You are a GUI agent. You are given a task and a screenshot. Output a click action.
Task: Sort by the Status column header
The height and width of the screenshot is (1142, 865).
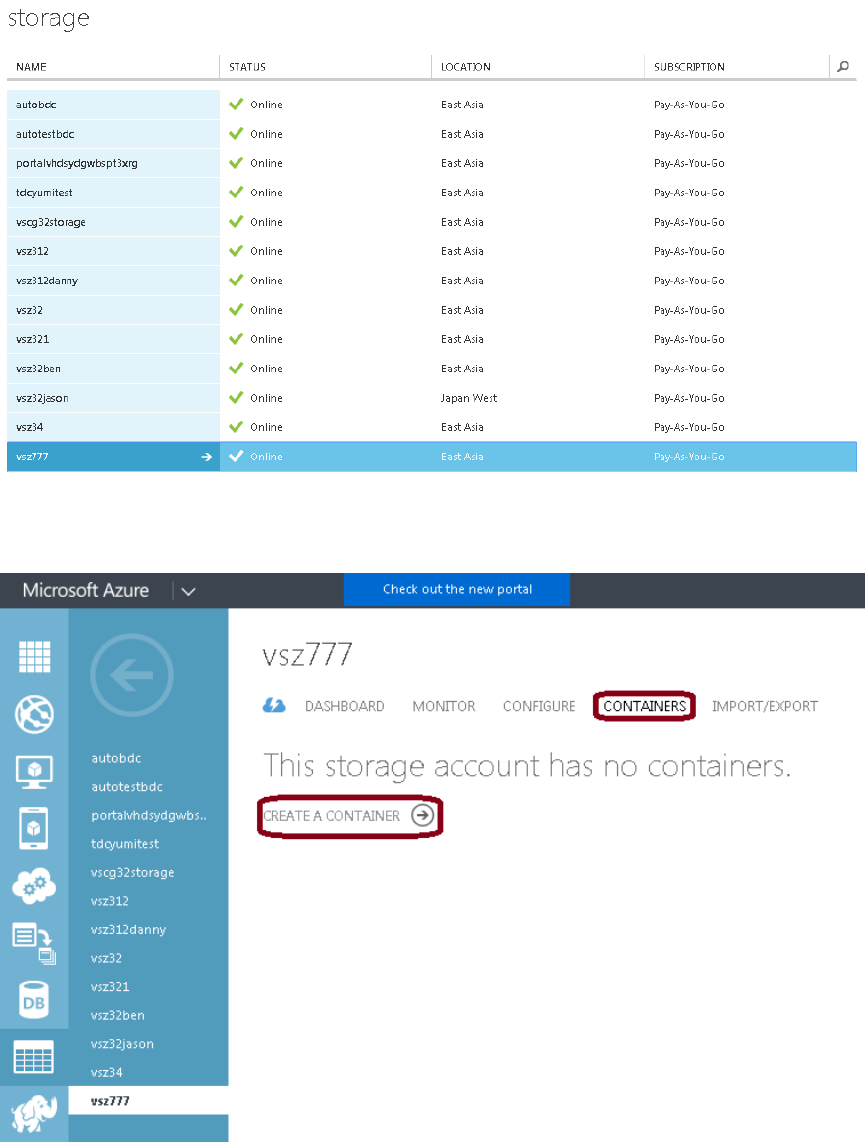point(247,66)
